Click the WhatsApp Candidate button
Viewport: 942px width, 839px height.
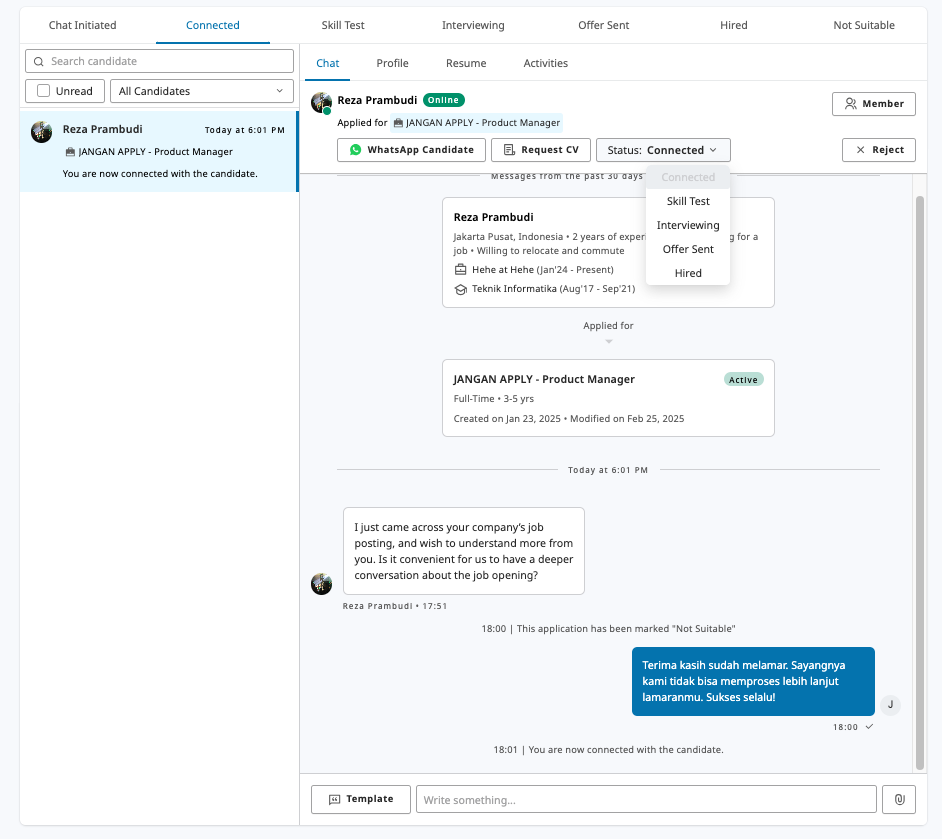(412, 150)
